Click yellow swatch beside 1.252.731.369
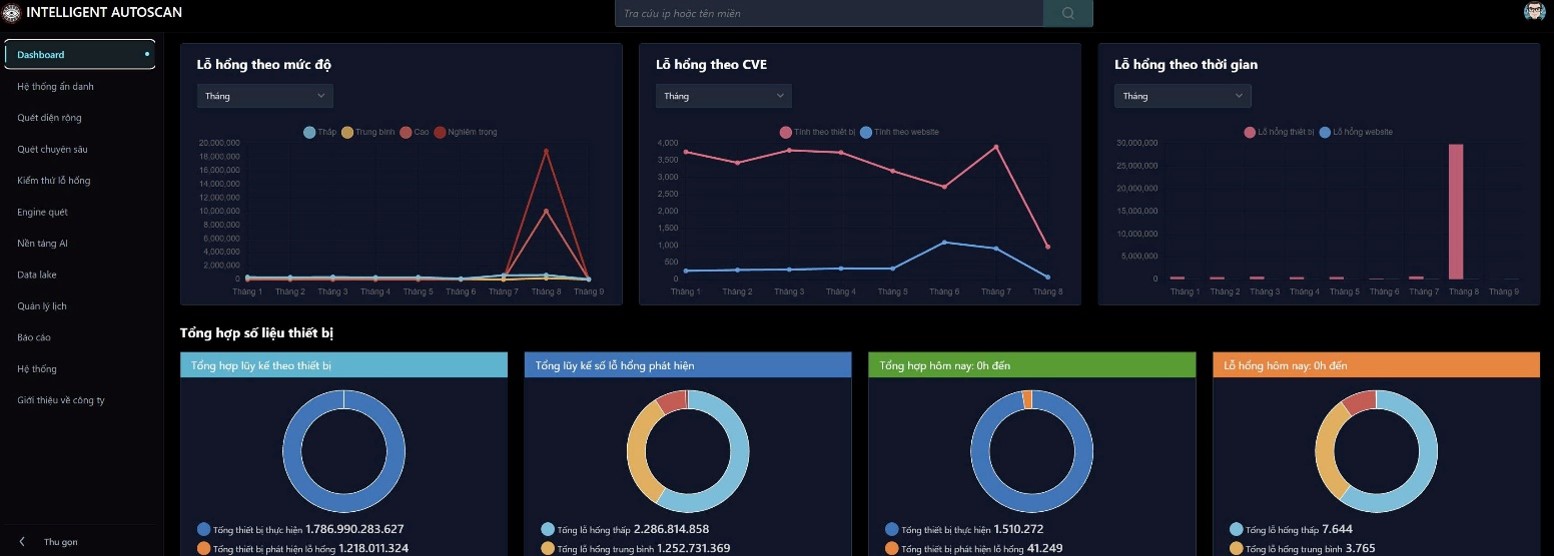The image size is (1554, 556). click(548, 548)
